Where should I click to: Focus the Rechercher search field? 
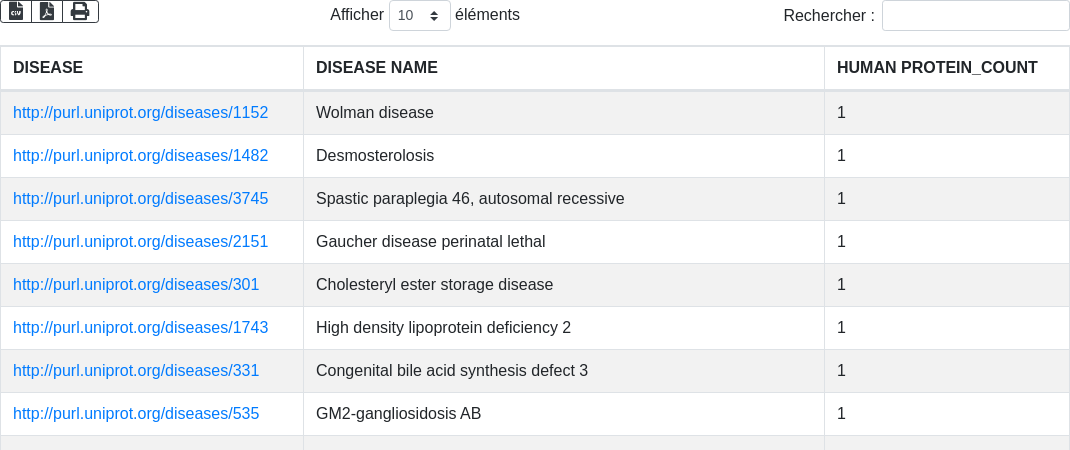975,15
